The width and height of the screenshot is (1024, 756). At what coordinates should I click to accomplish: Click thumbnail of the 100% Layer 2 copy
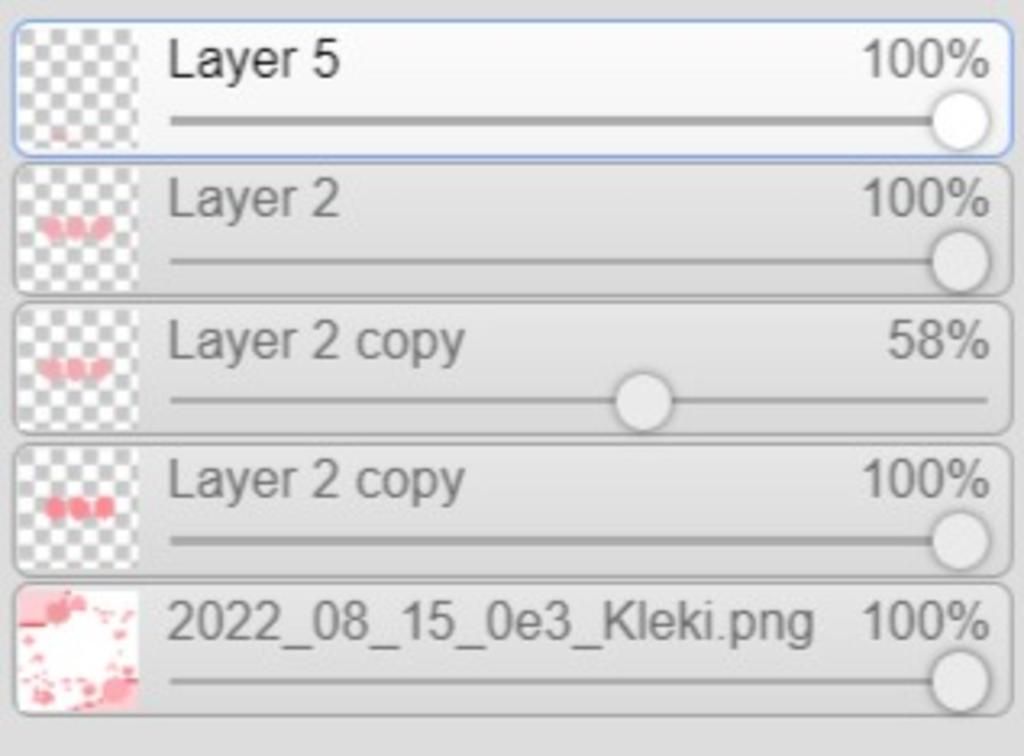78,509
